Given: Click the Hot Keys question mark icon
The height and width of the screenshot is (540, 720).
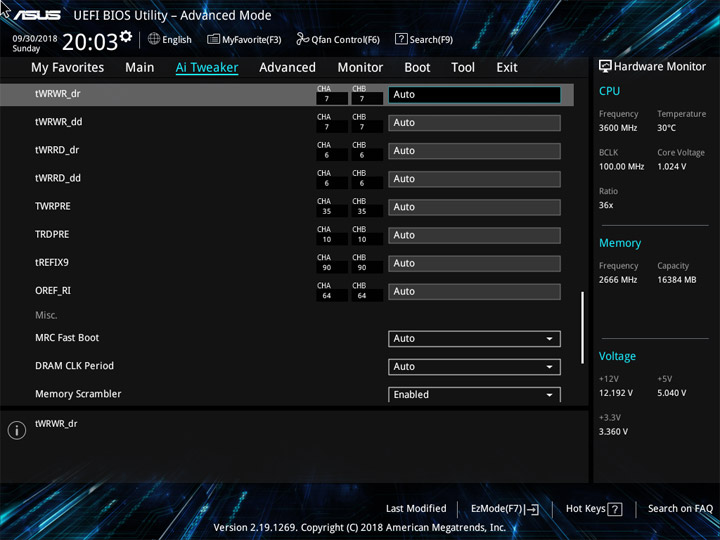Looking at the screenshot, I should tap(614, 509).
